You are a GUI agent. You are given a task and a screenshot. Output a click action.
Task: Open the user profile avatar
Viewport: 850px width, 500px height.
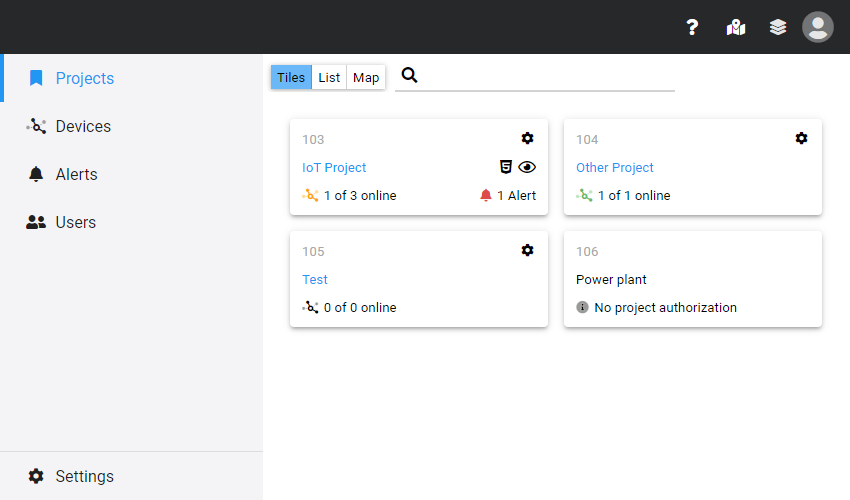coord(818,27)
